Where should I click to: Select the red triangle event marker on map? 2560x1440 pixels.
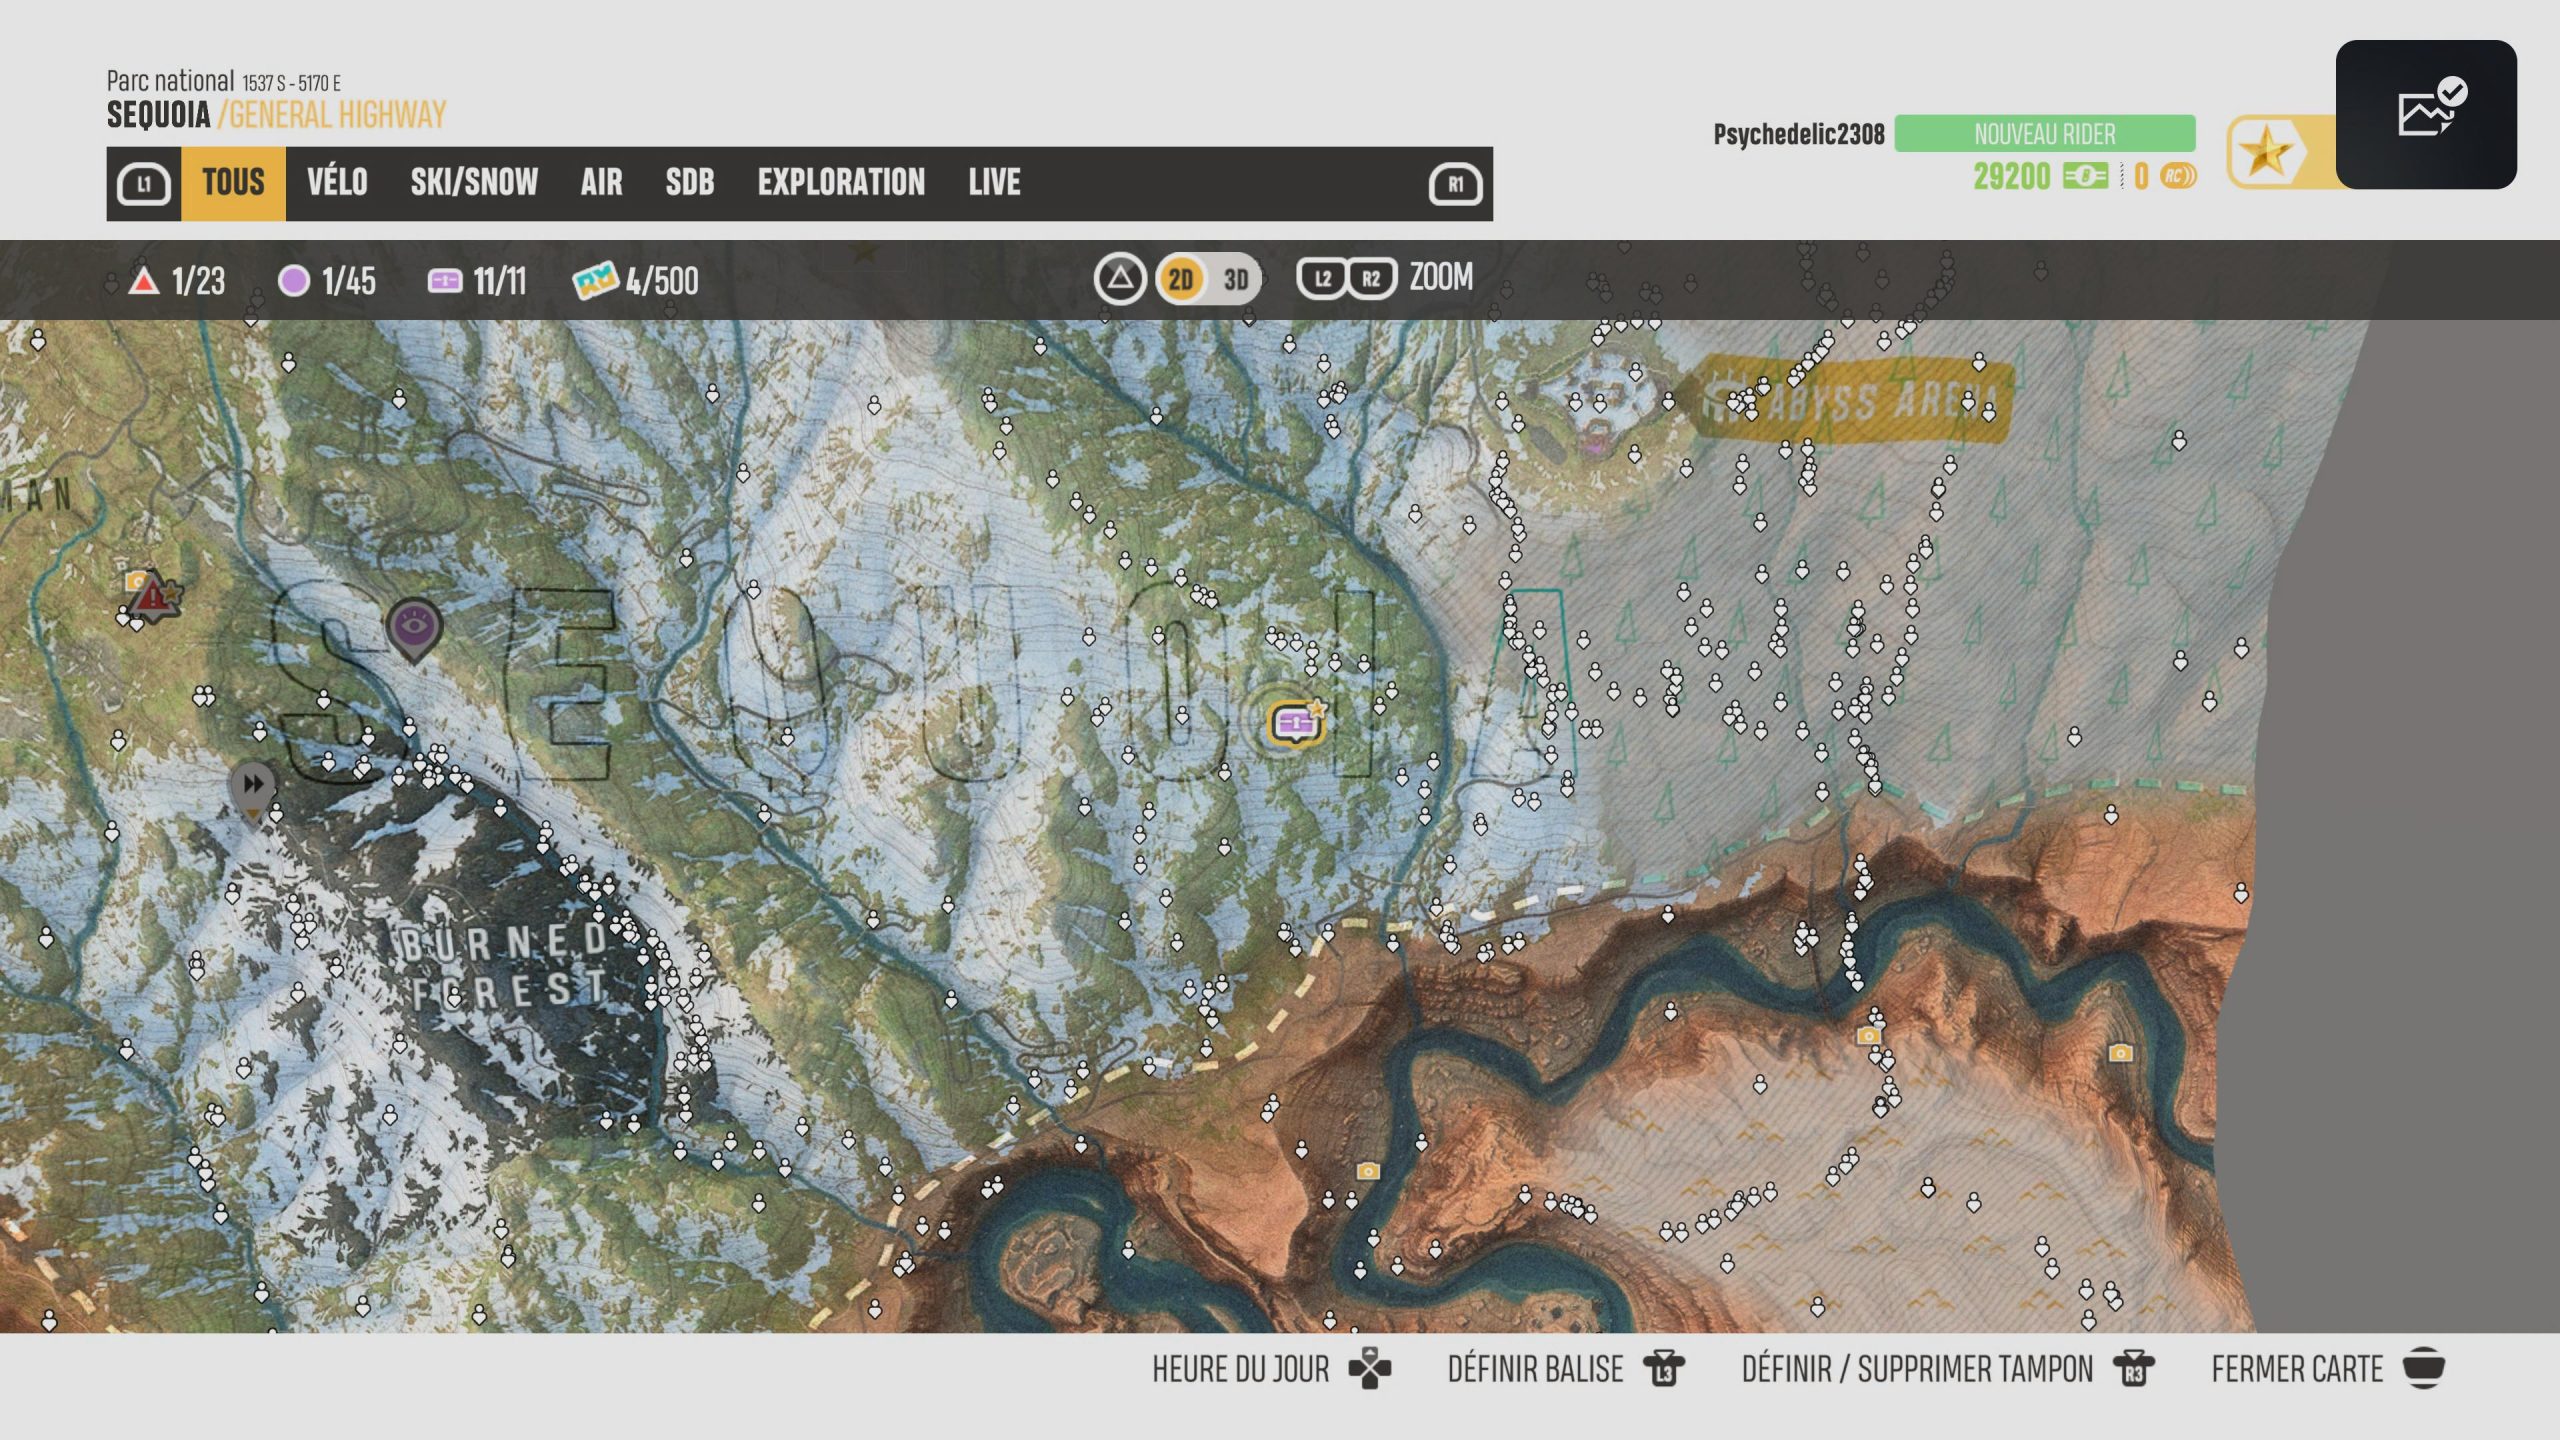point(153,596)
